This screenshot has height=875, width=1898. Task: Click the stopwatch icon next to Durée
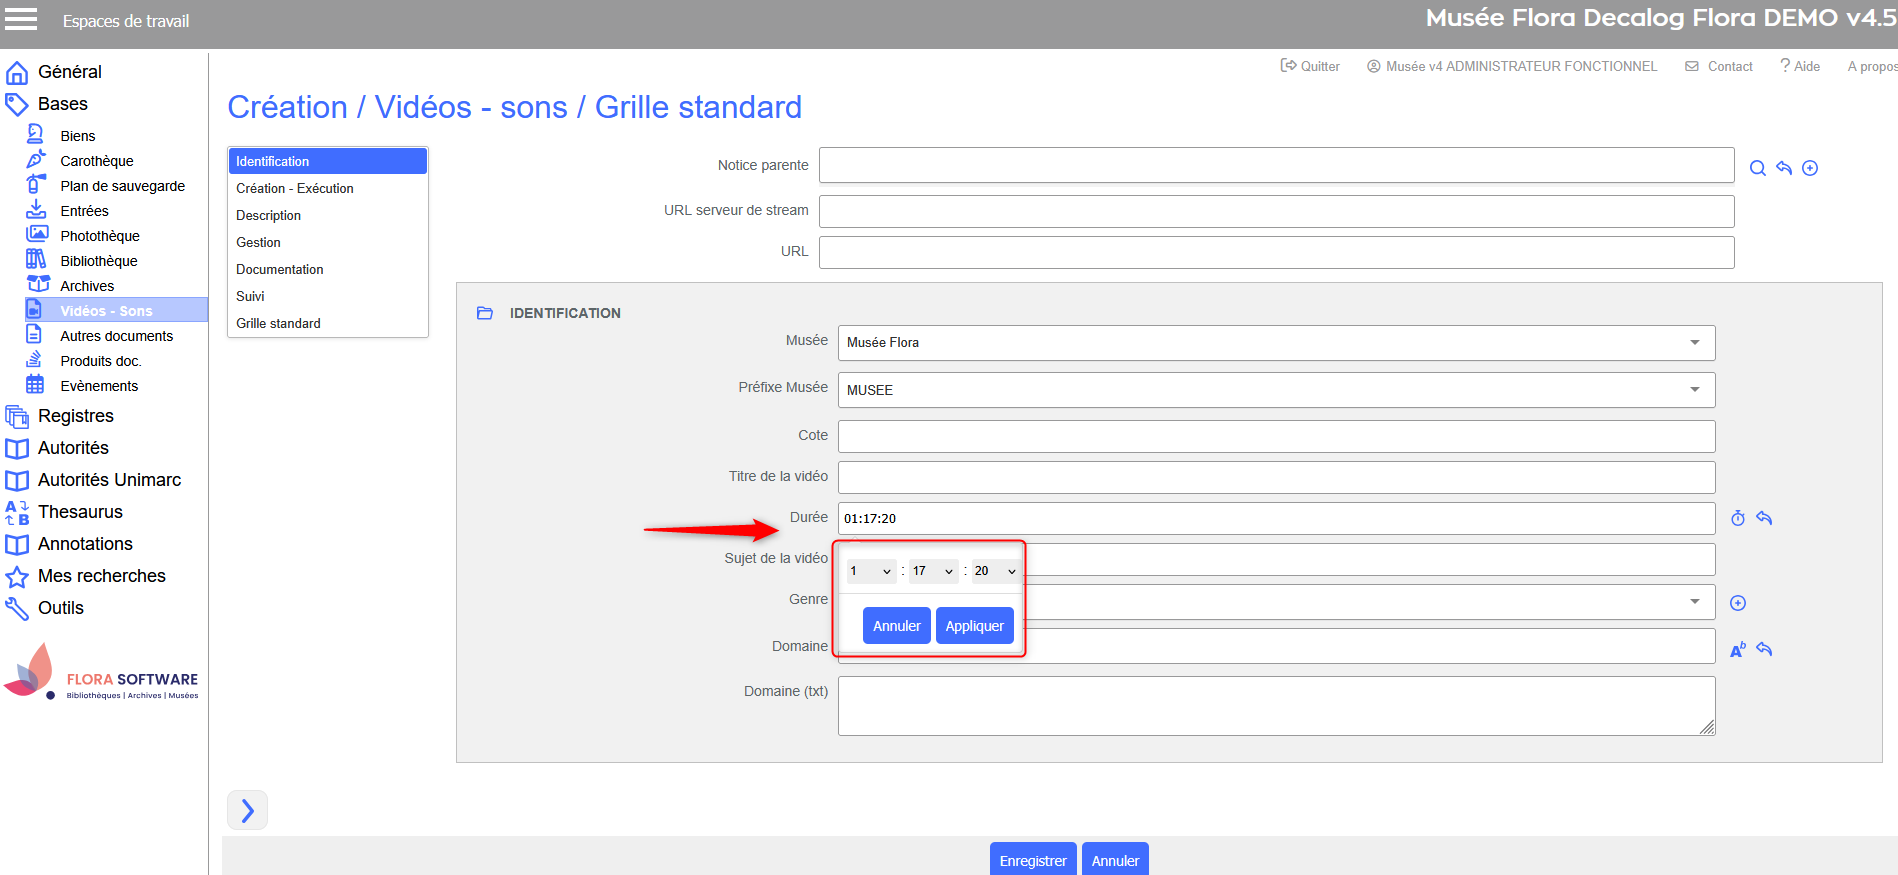coord(1738,518)
